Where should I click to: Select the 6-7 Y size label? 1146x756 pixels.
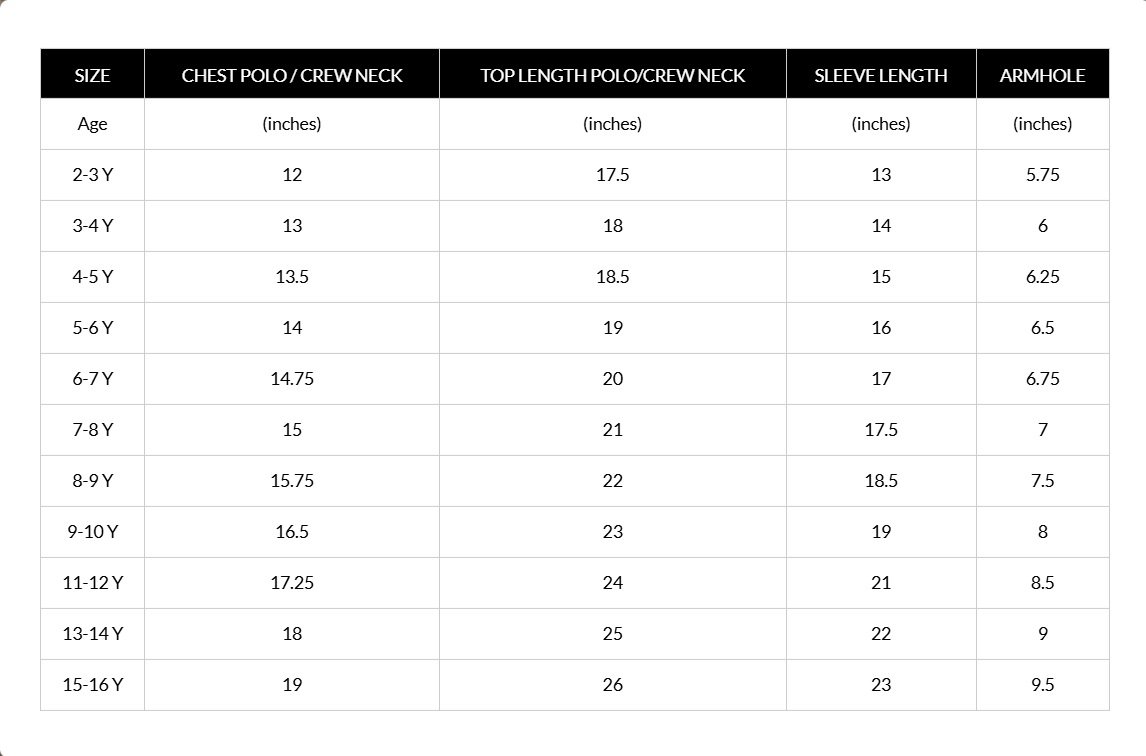pos(92,379)
